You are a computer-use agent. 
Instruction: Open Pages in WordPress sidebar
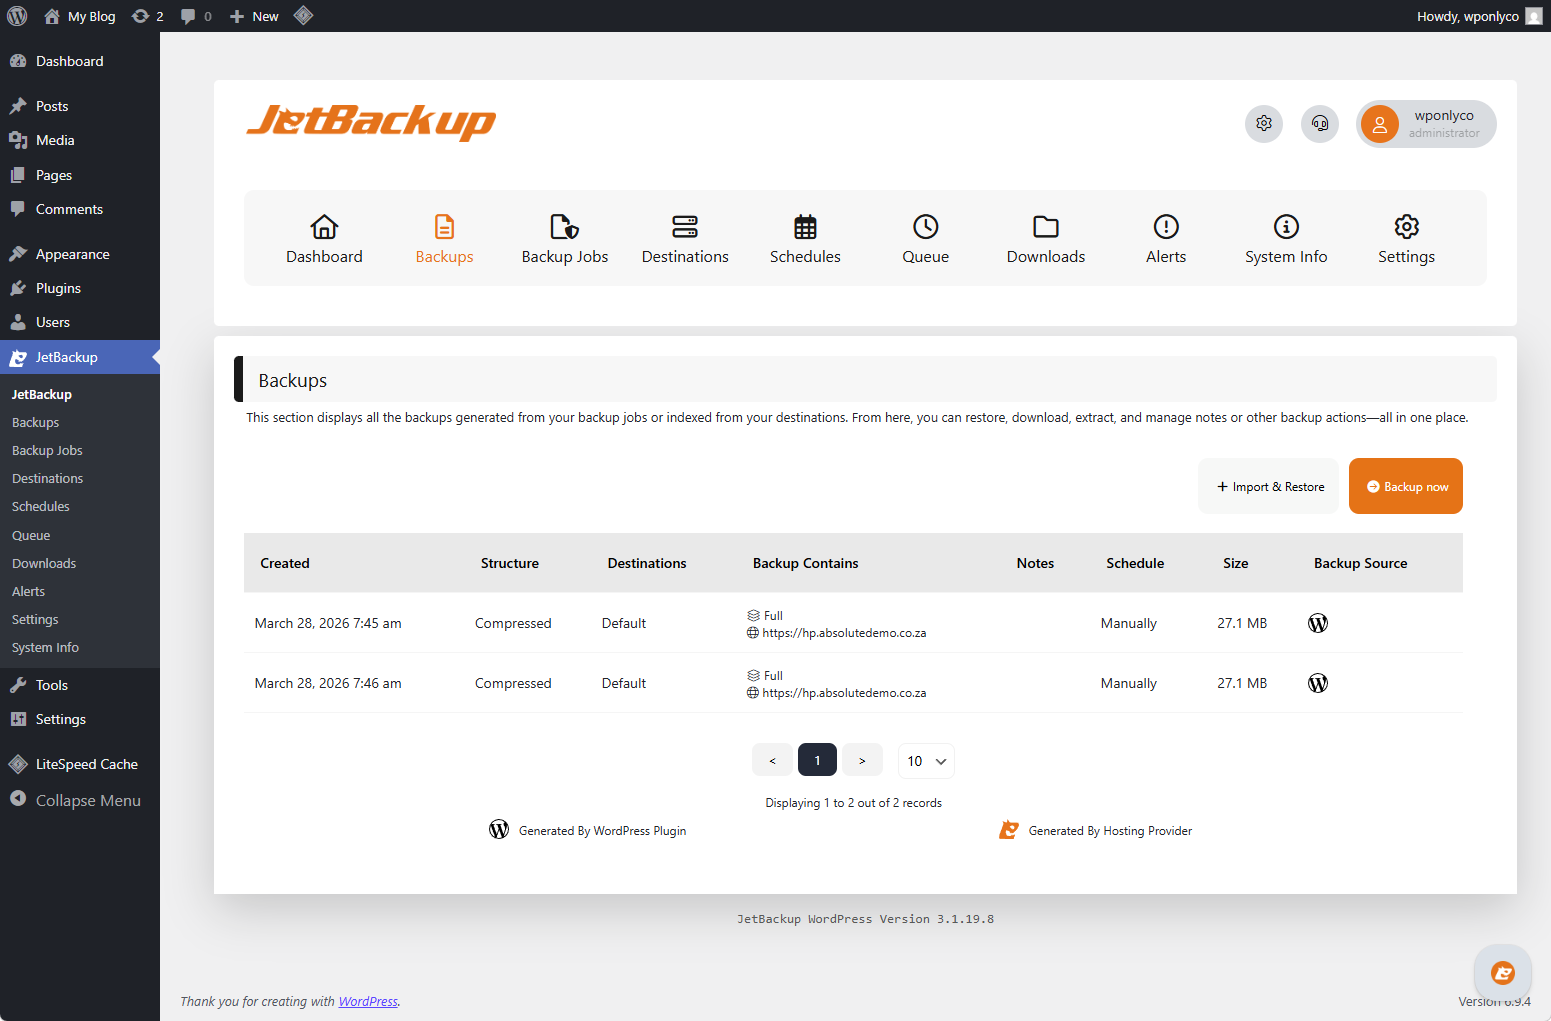click(x=80, y=175)
